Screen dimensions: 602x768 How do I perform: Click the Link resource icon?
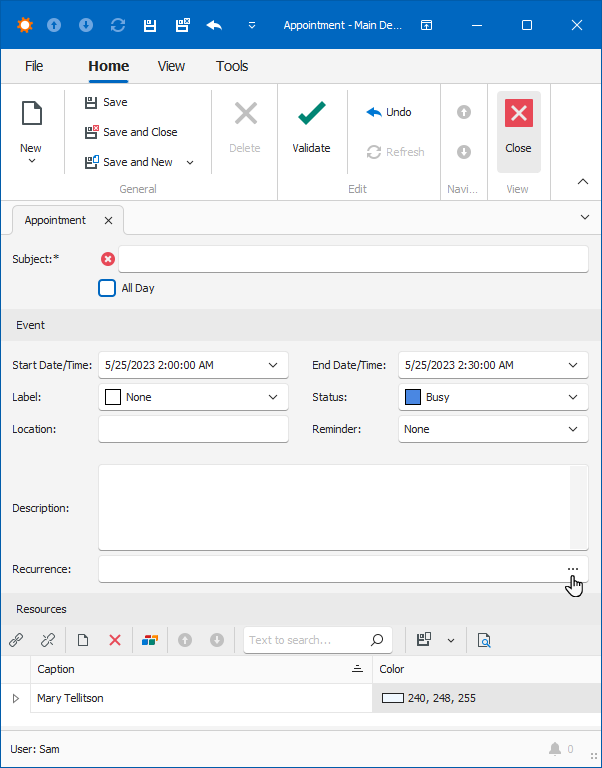(x=16, y=640)
